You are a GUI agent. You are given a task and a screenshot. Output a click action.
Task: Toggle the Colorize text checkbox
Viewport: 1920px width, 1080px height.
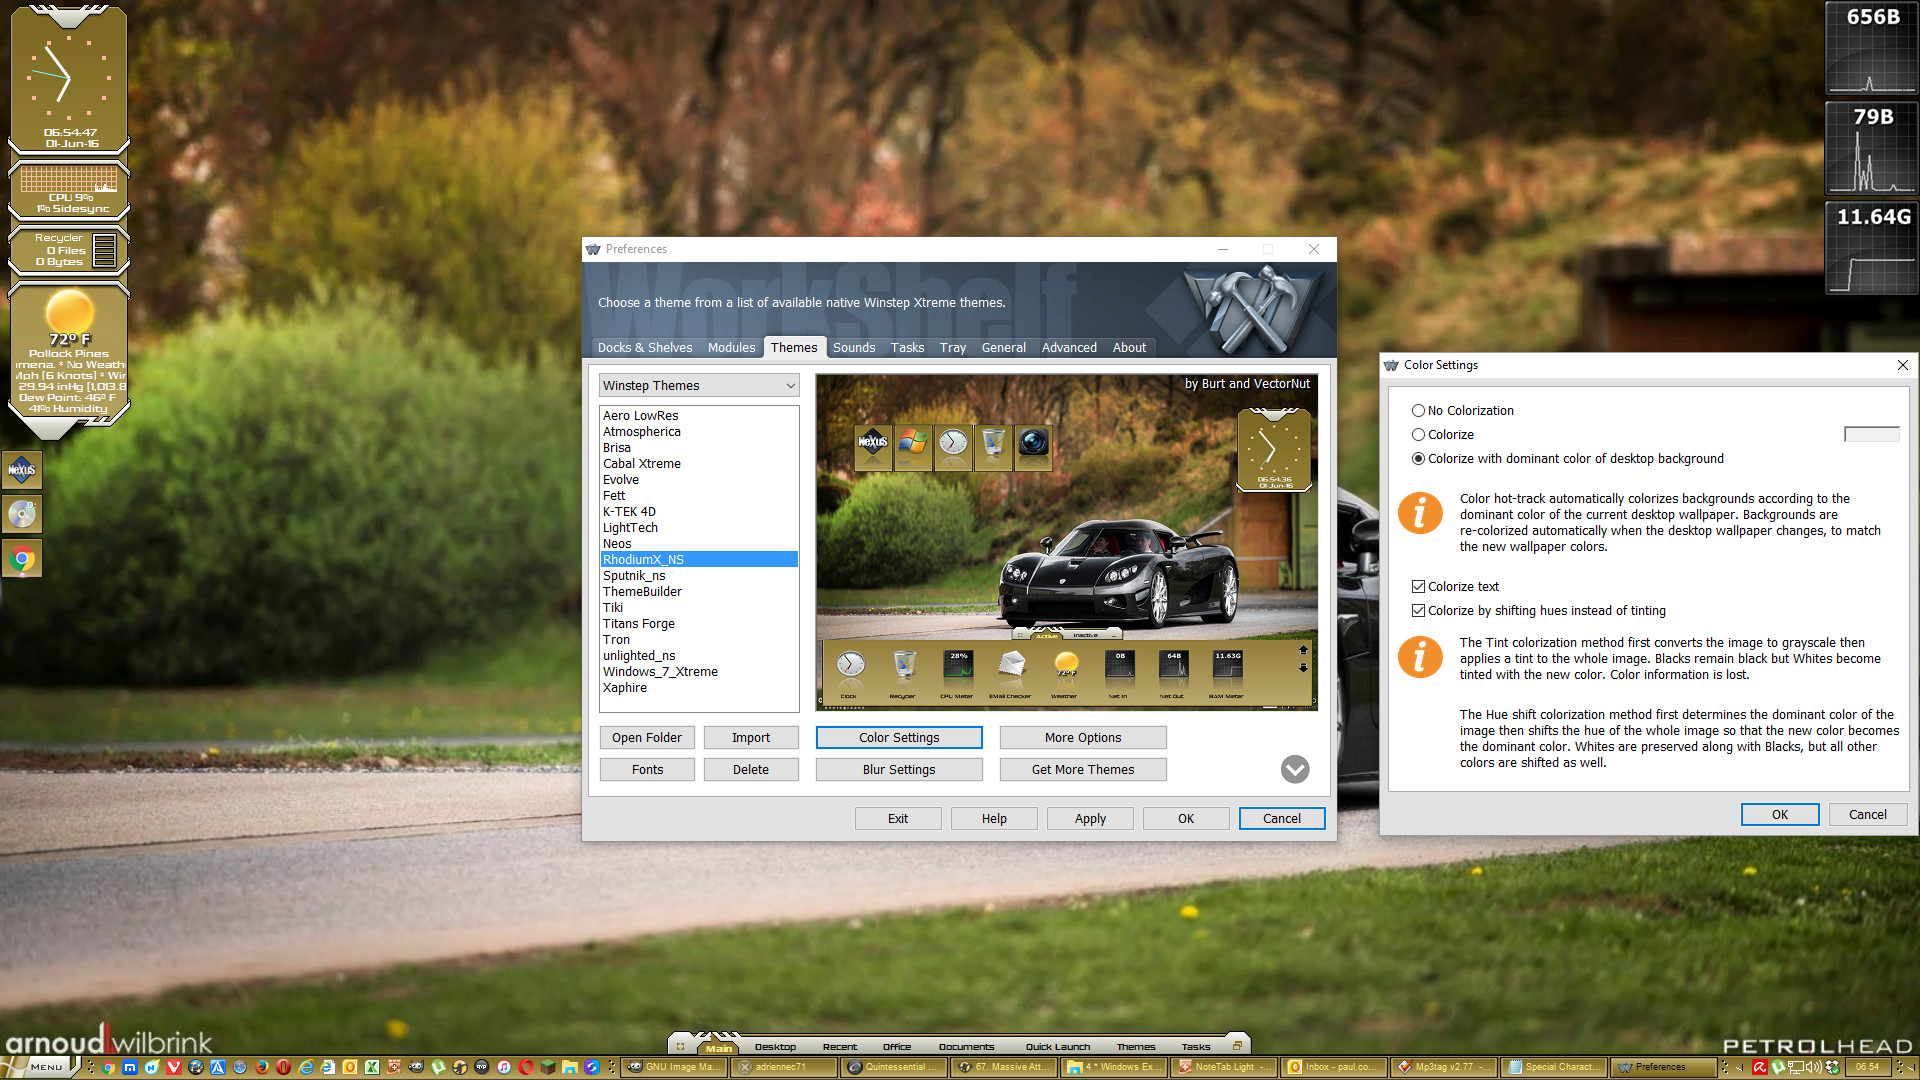[1418, 587]
